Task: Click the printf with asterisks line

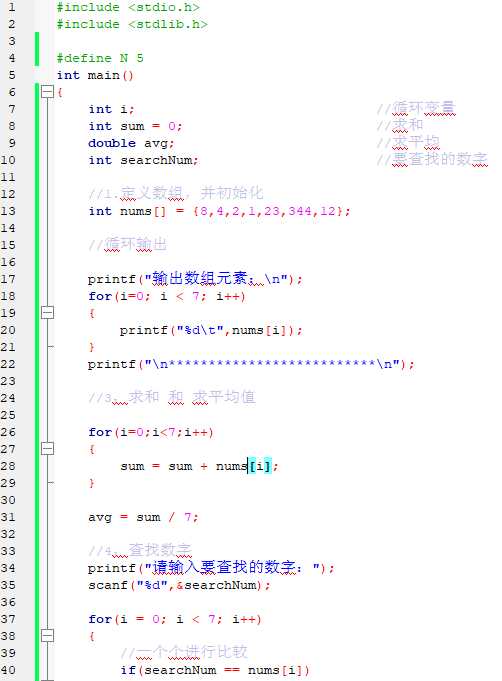Action: (251, 364)
